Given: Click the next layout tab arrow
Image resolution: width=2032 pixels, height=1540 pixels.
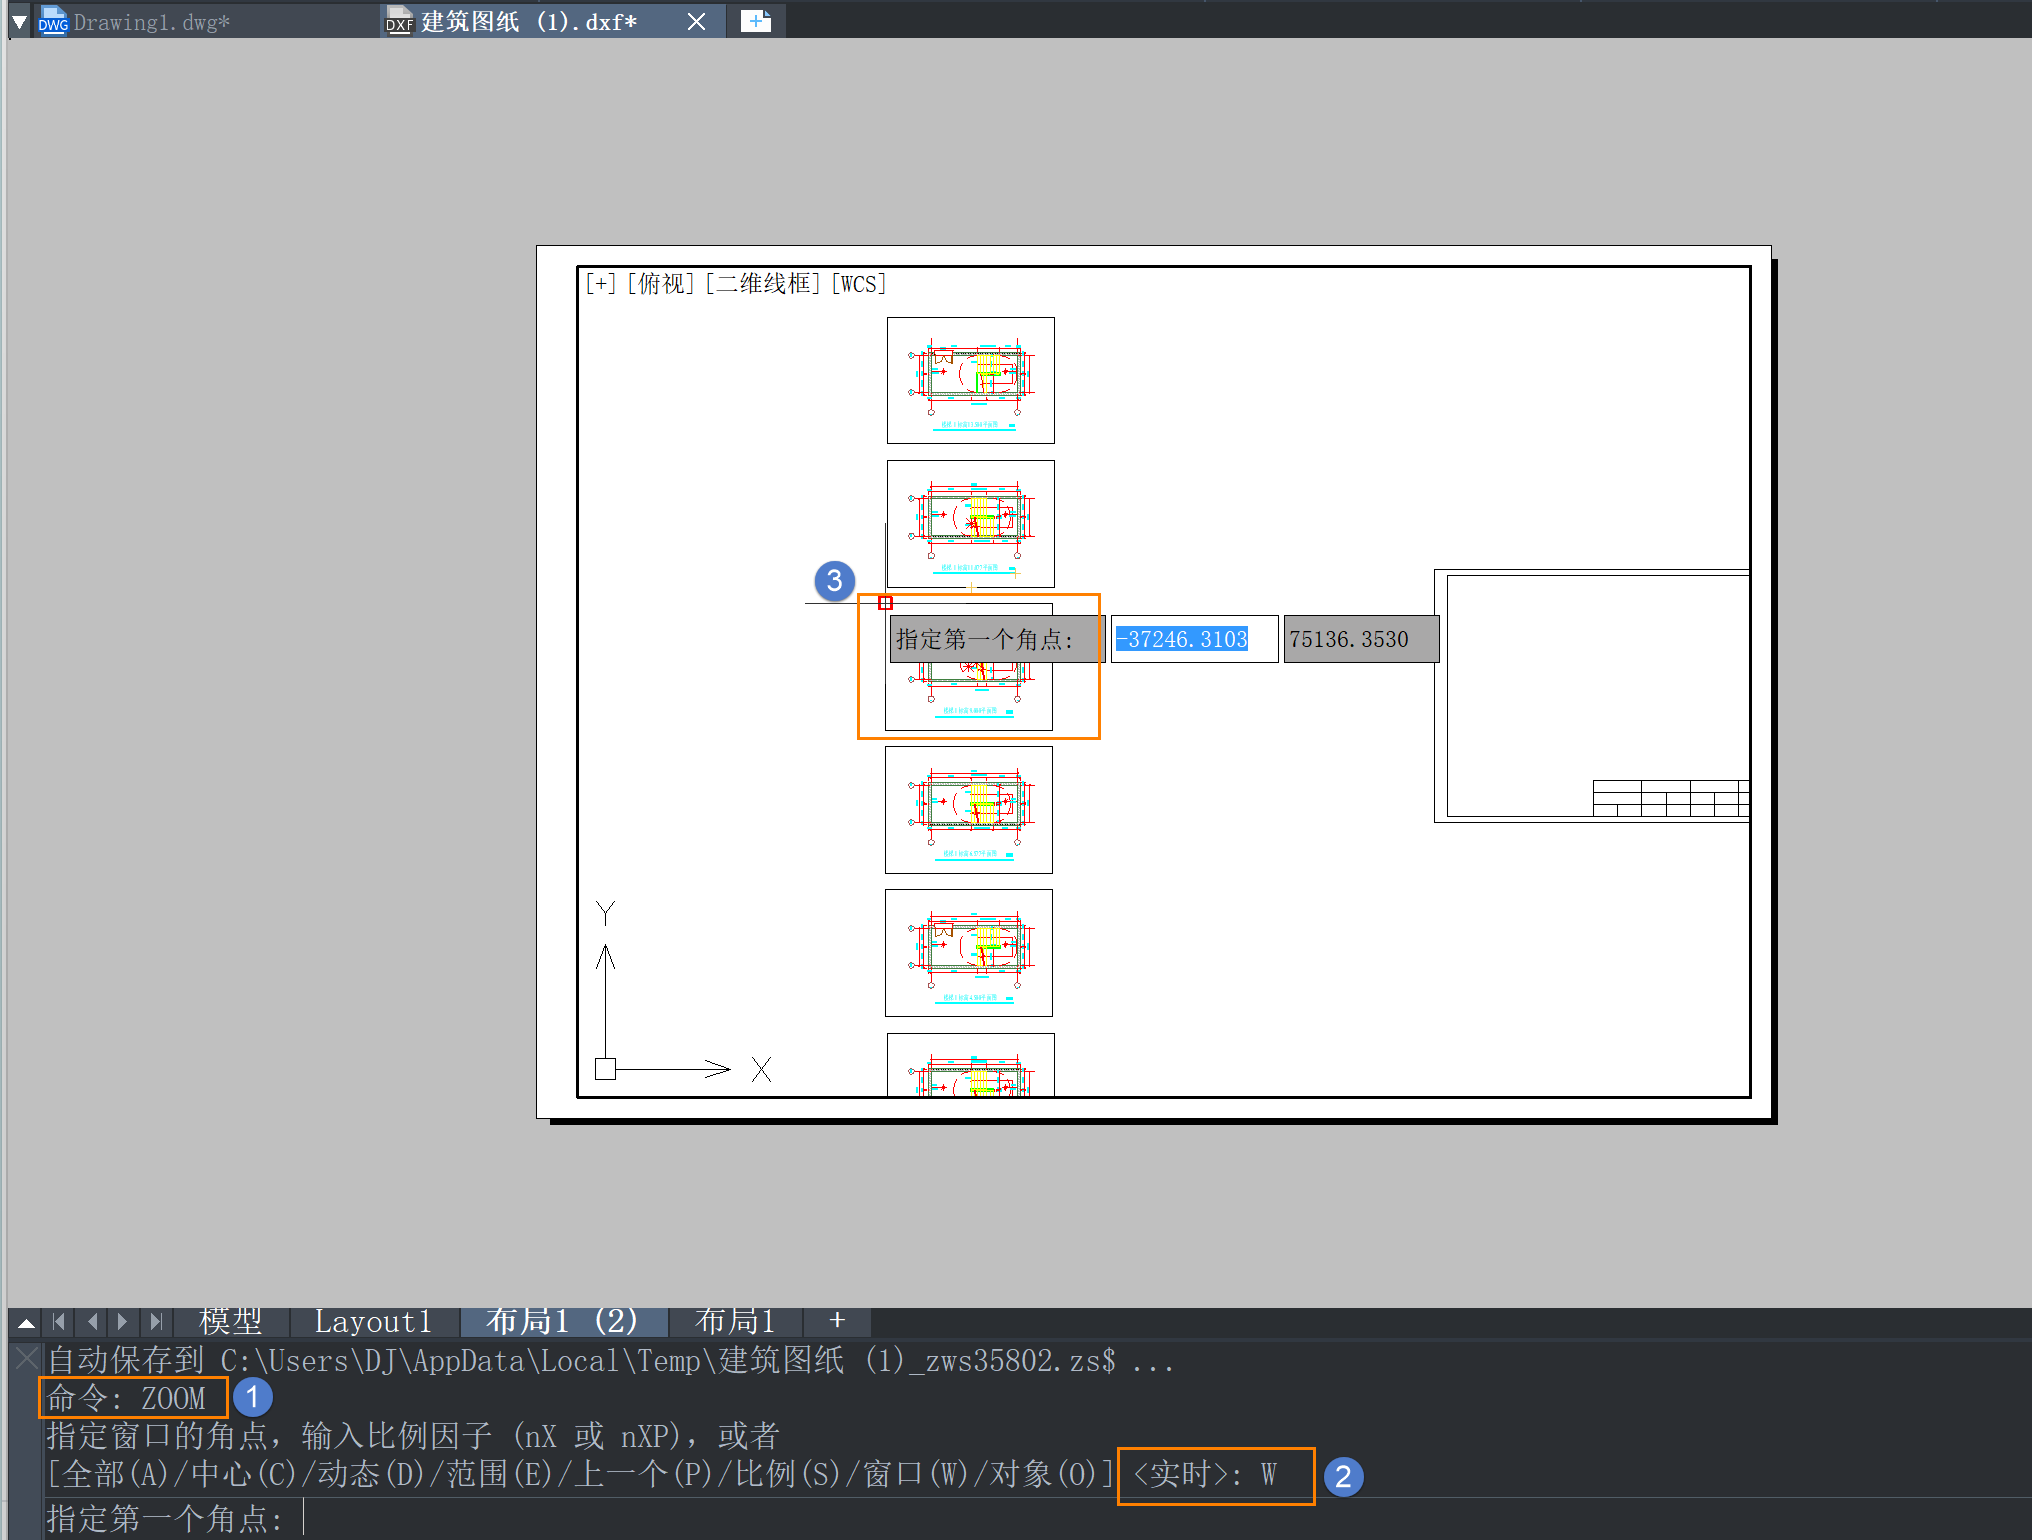Looking at the screenshot, I should click(x=123, y=1322).
